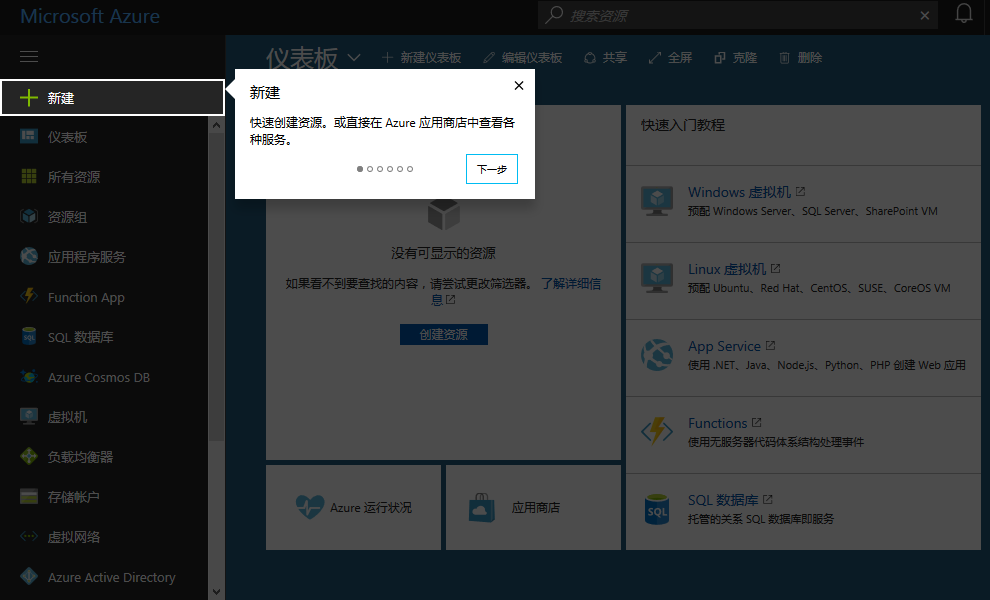Select the third tour step dot
Viewport: 990px width, 600px height.
click(x=380, y=169)
